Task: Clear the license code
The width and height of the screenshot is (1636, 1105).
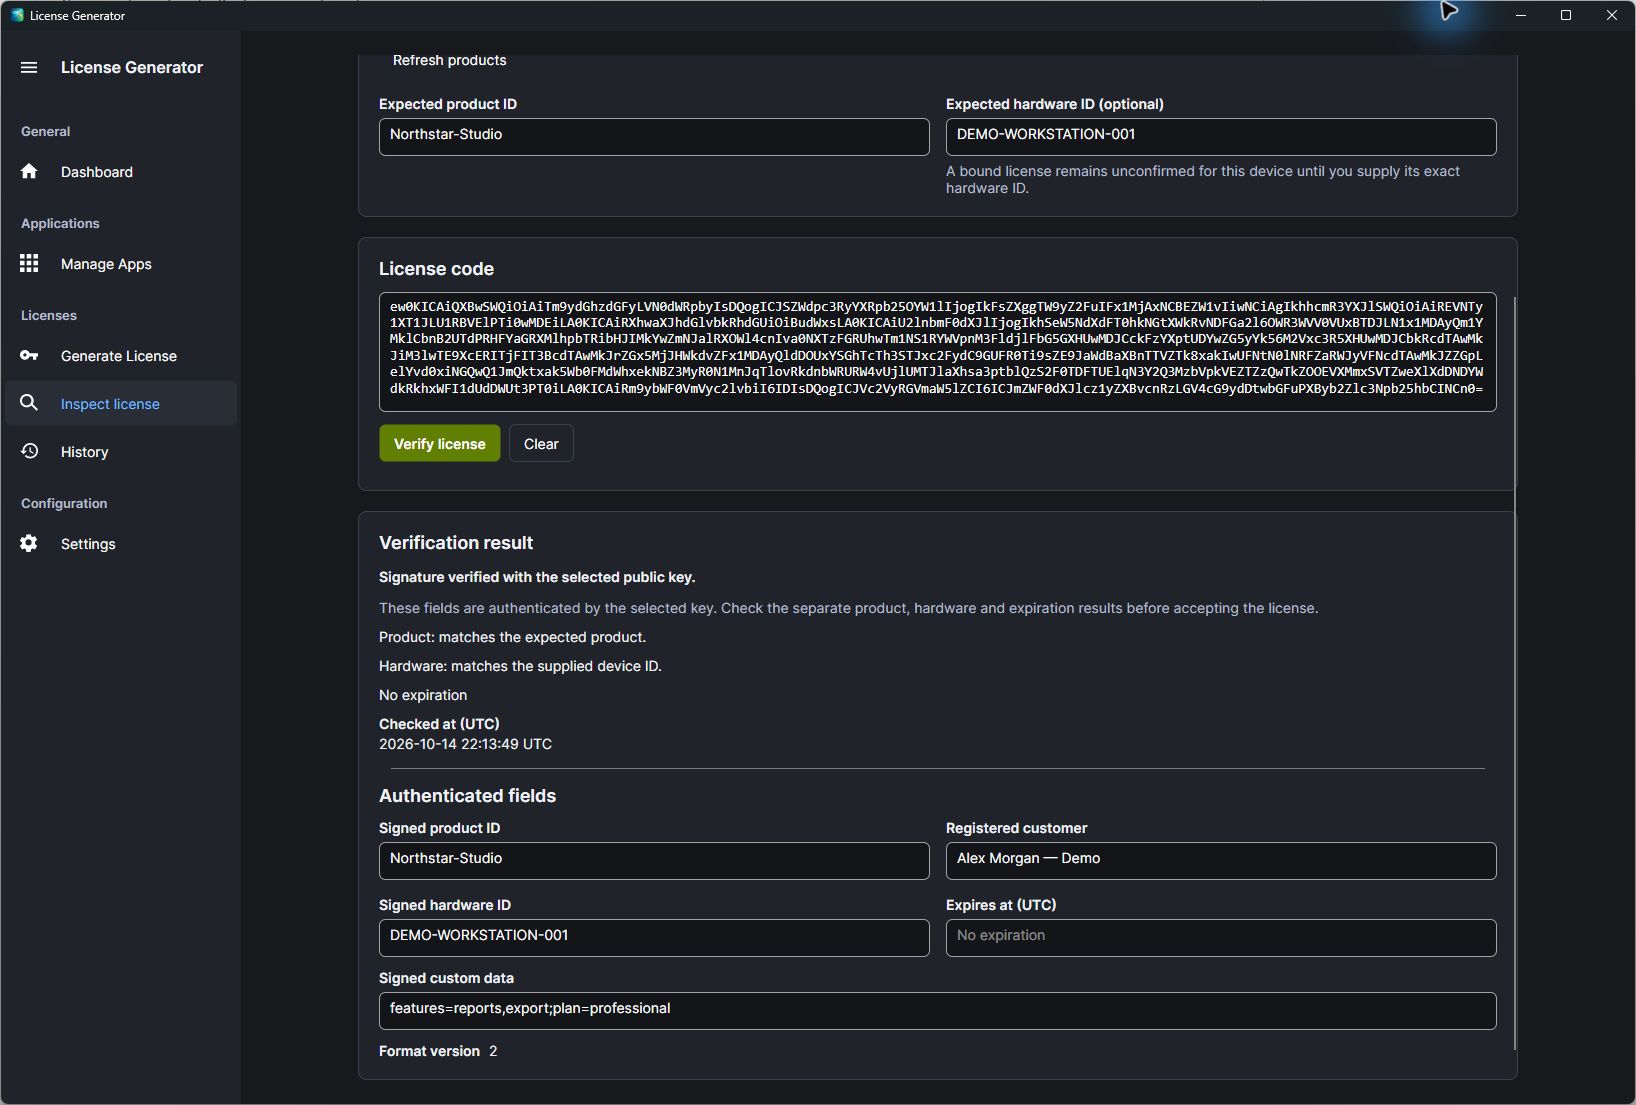Action: (x=541, y=444)
